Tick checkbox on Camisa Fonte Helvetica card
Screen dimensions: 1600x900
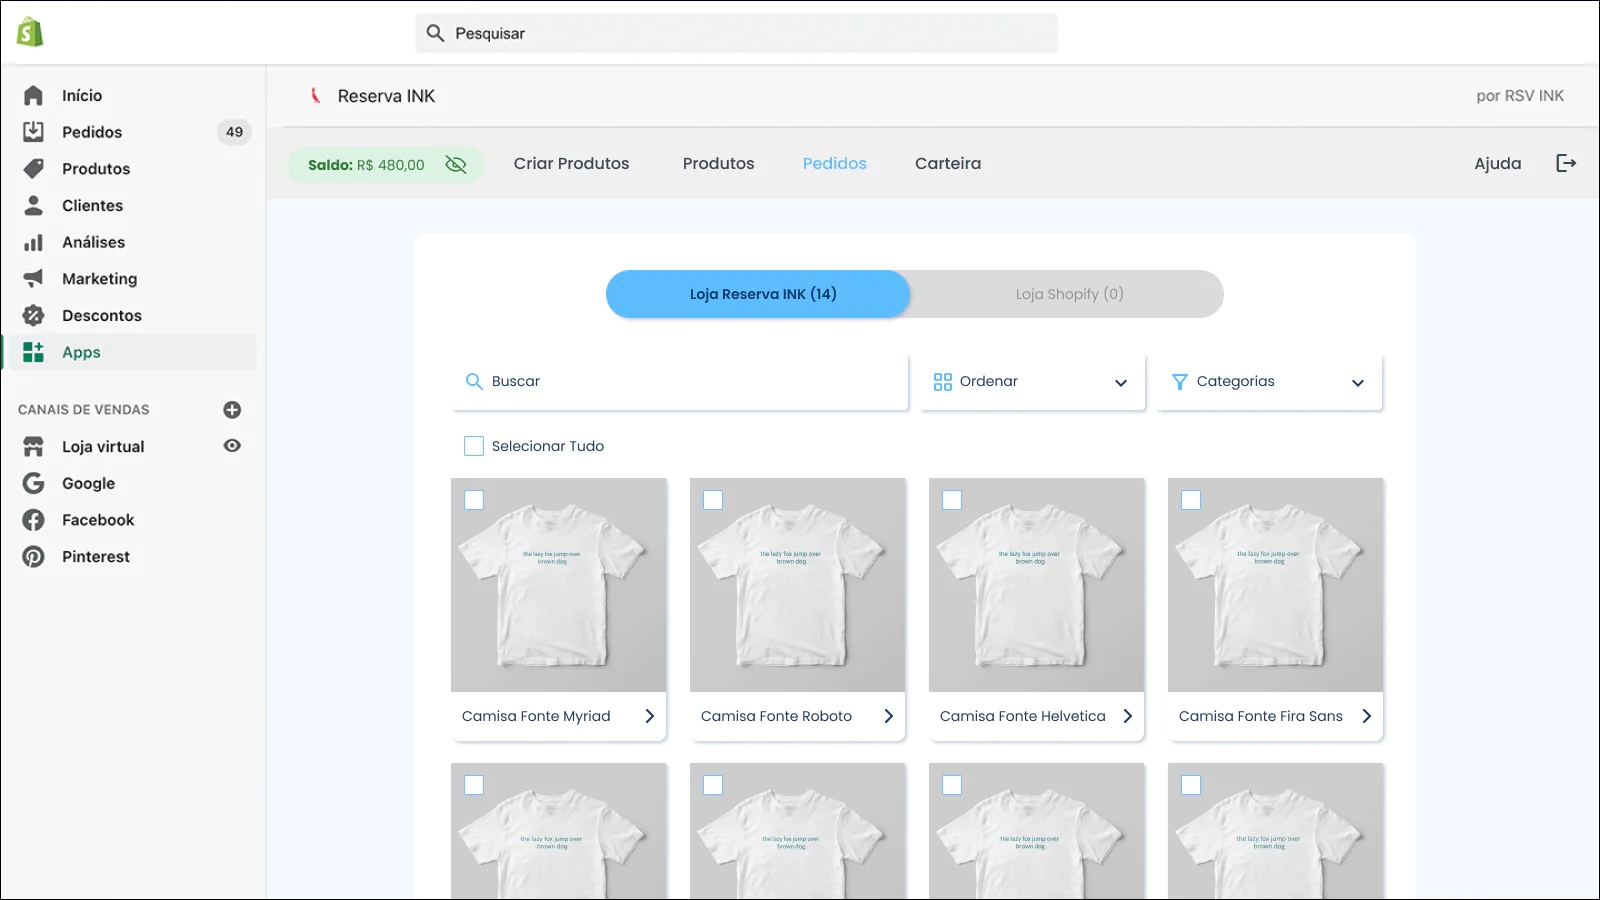tap(952, 500)
